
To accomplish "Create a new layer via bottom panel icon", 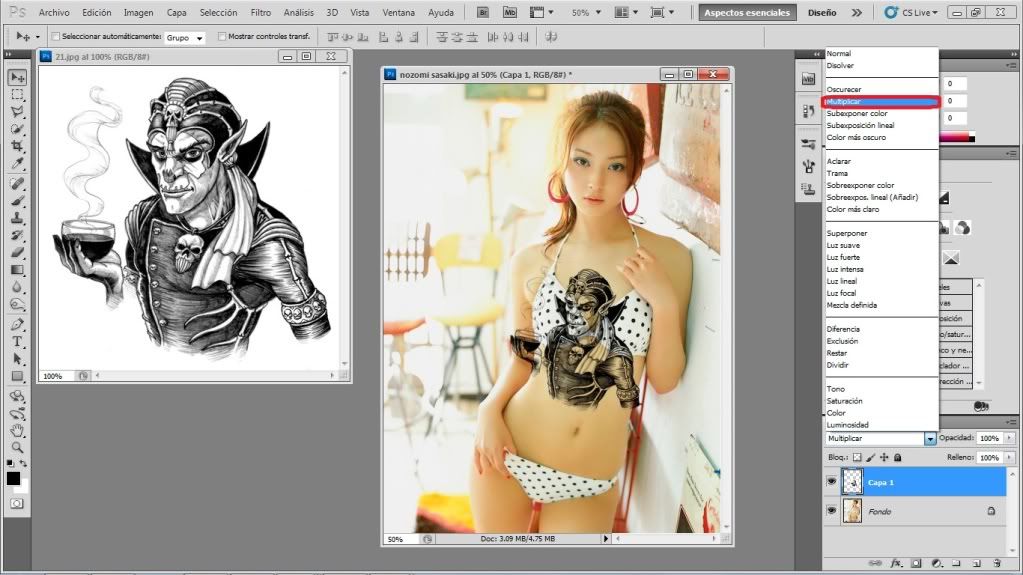I will click(x=977, y=563).
